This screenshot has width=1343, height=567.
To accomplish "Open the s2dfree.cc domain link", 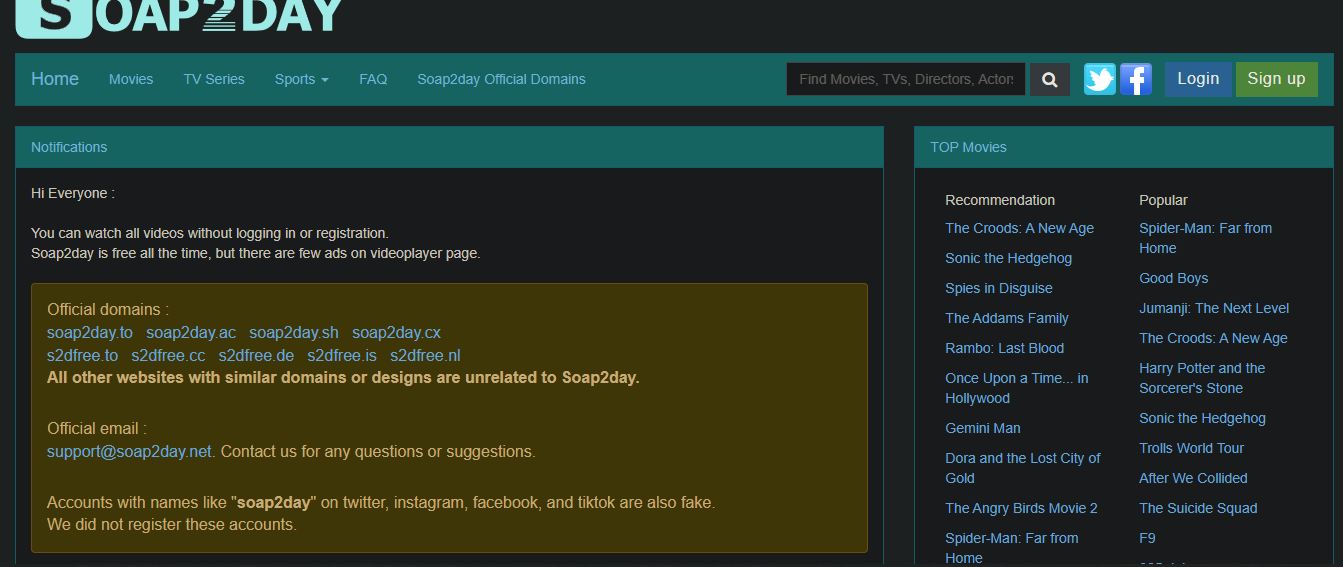I will pyautogui.click(x=168, y=356).
